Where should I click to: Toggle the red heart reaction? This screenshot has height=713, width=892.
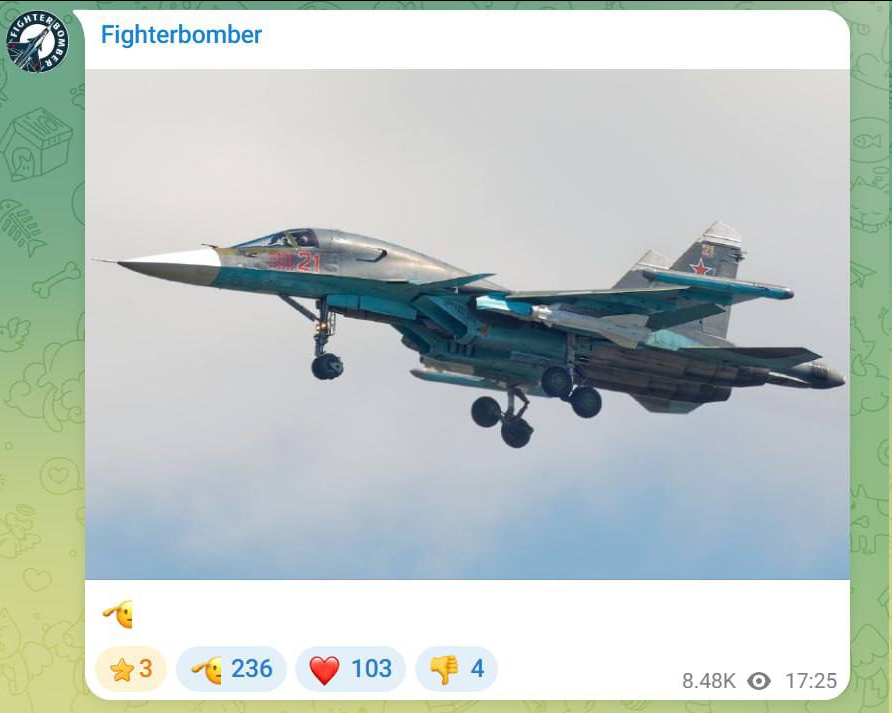(x=350, y=669)
